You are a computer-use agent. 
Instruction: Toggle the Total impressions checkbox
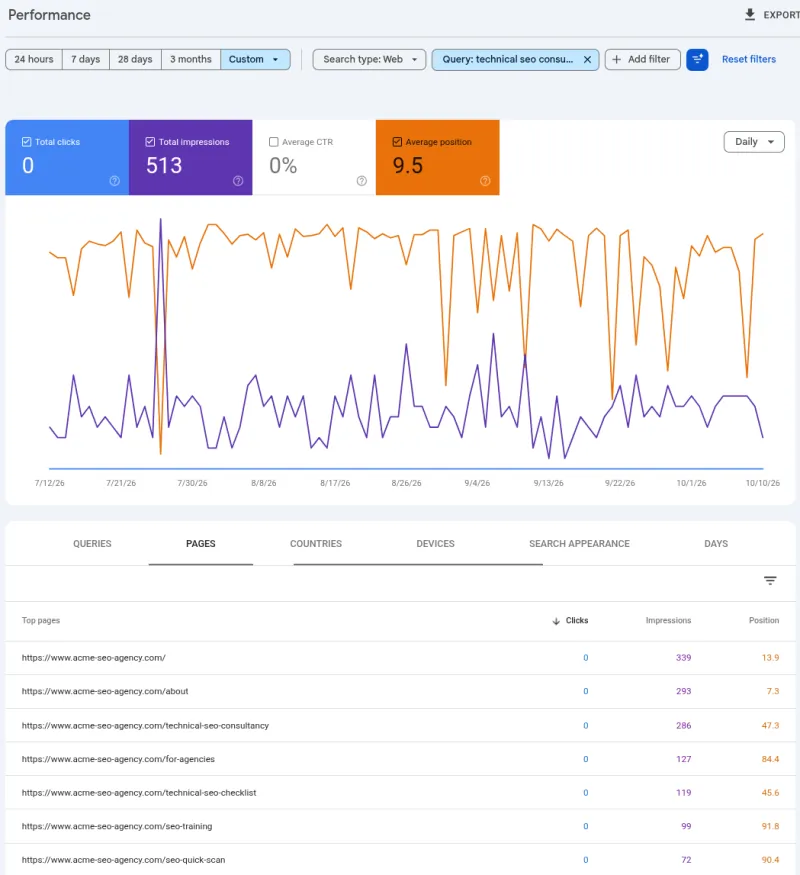click(150, 142)
